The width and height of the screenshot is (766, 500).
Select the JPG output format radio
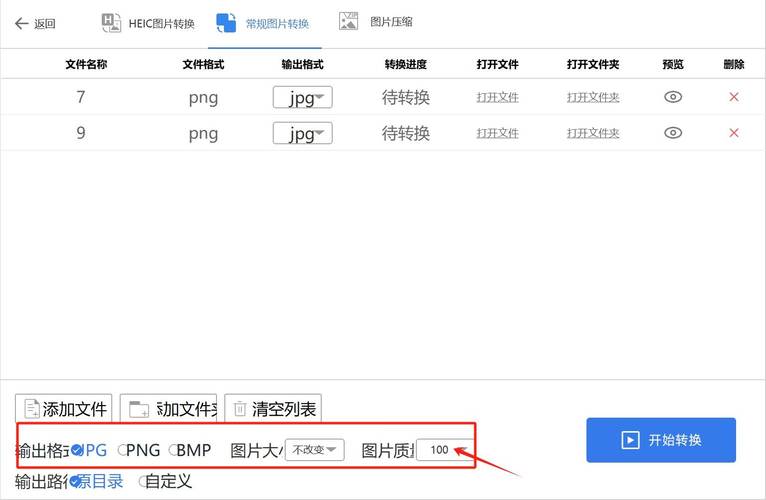[89, 450]
